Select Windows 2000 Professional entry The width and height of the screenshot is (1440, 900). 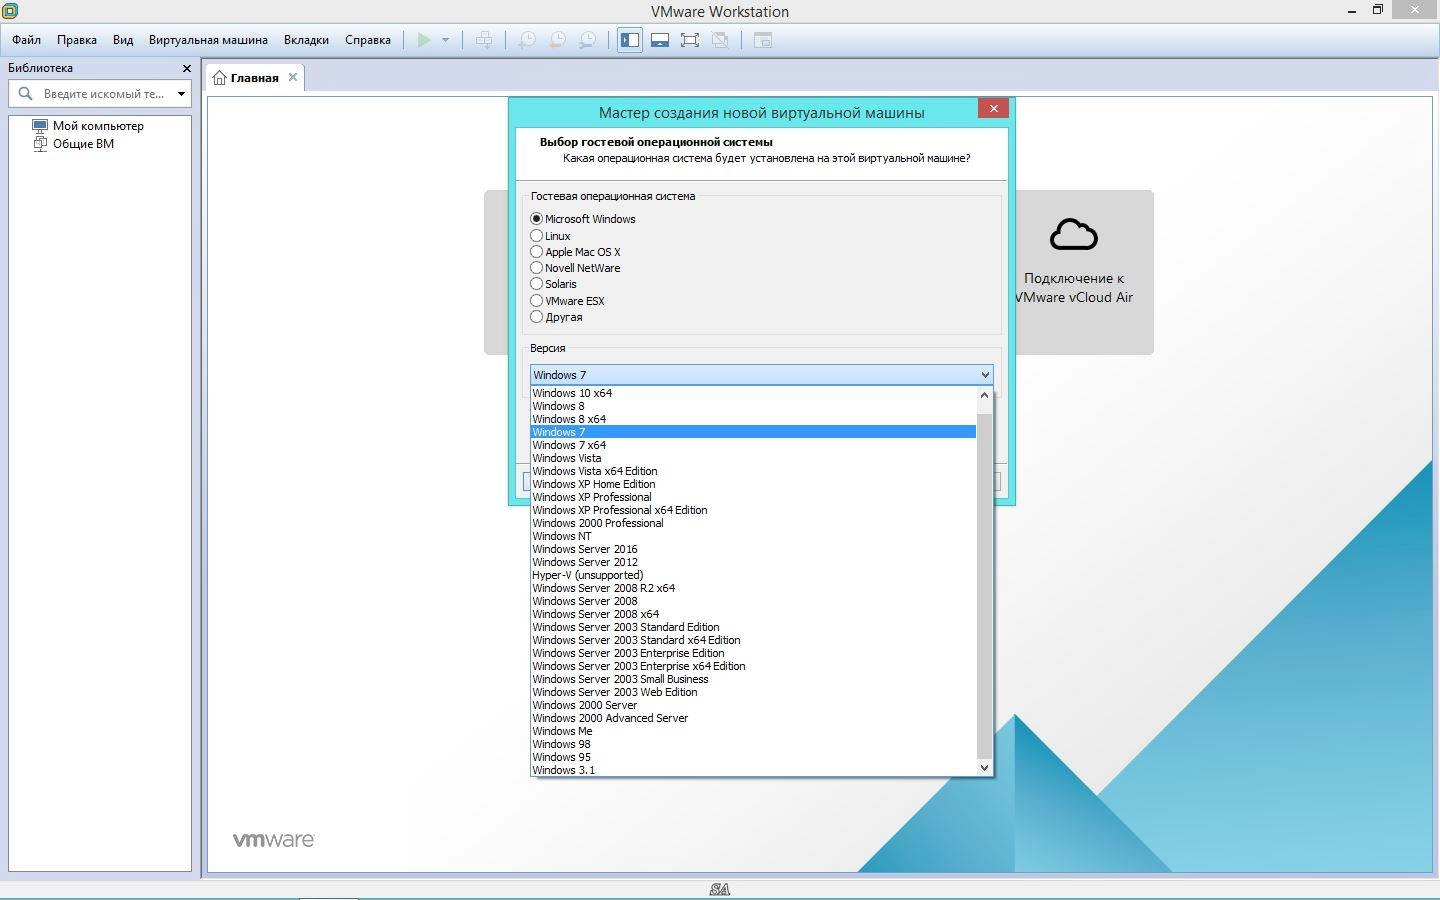[753, 523]
